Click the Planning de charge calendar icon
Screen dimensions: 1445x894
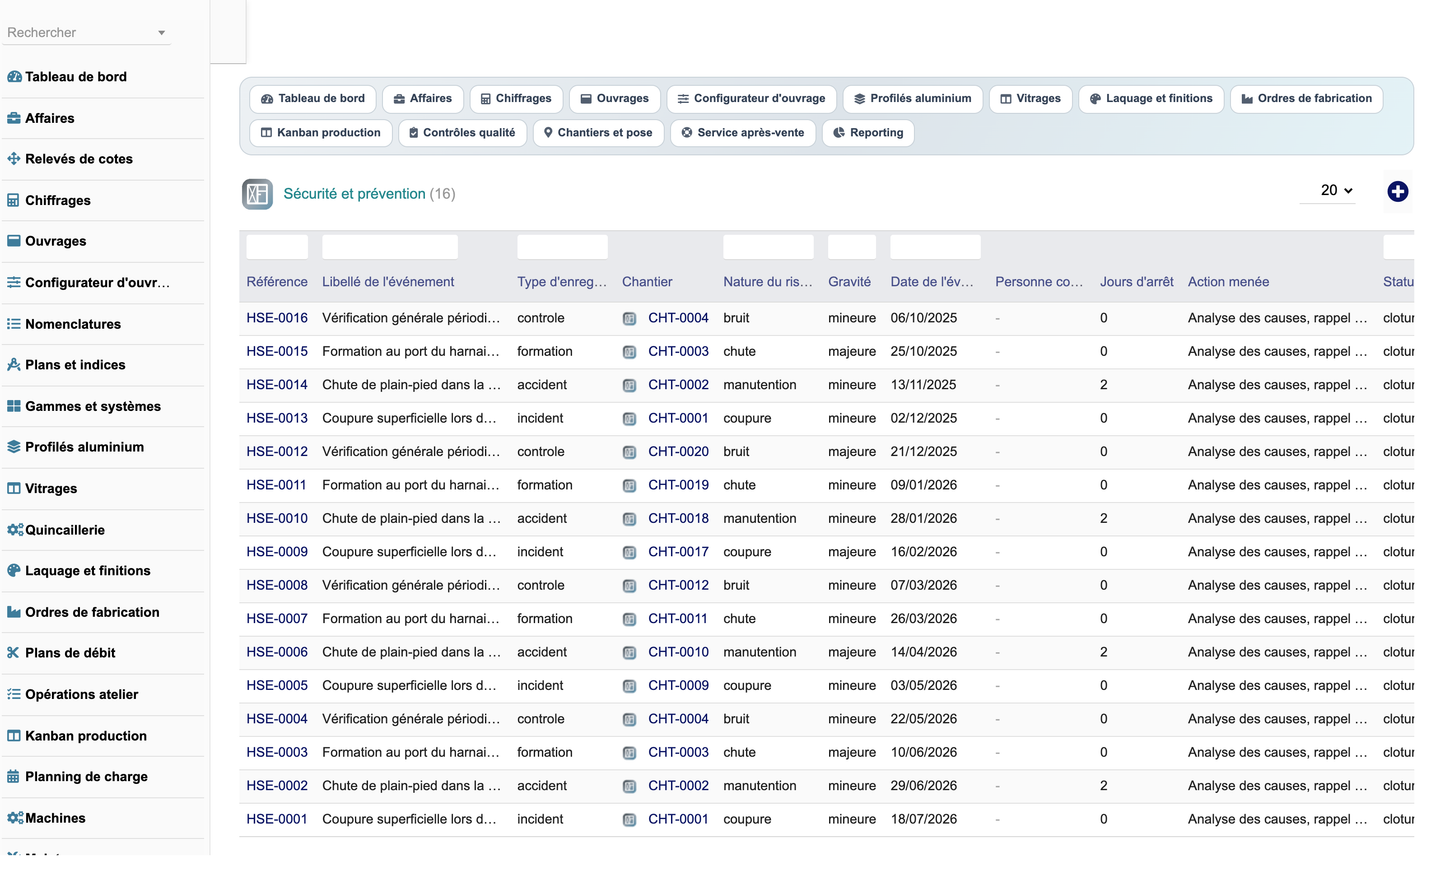pos(14,777)
